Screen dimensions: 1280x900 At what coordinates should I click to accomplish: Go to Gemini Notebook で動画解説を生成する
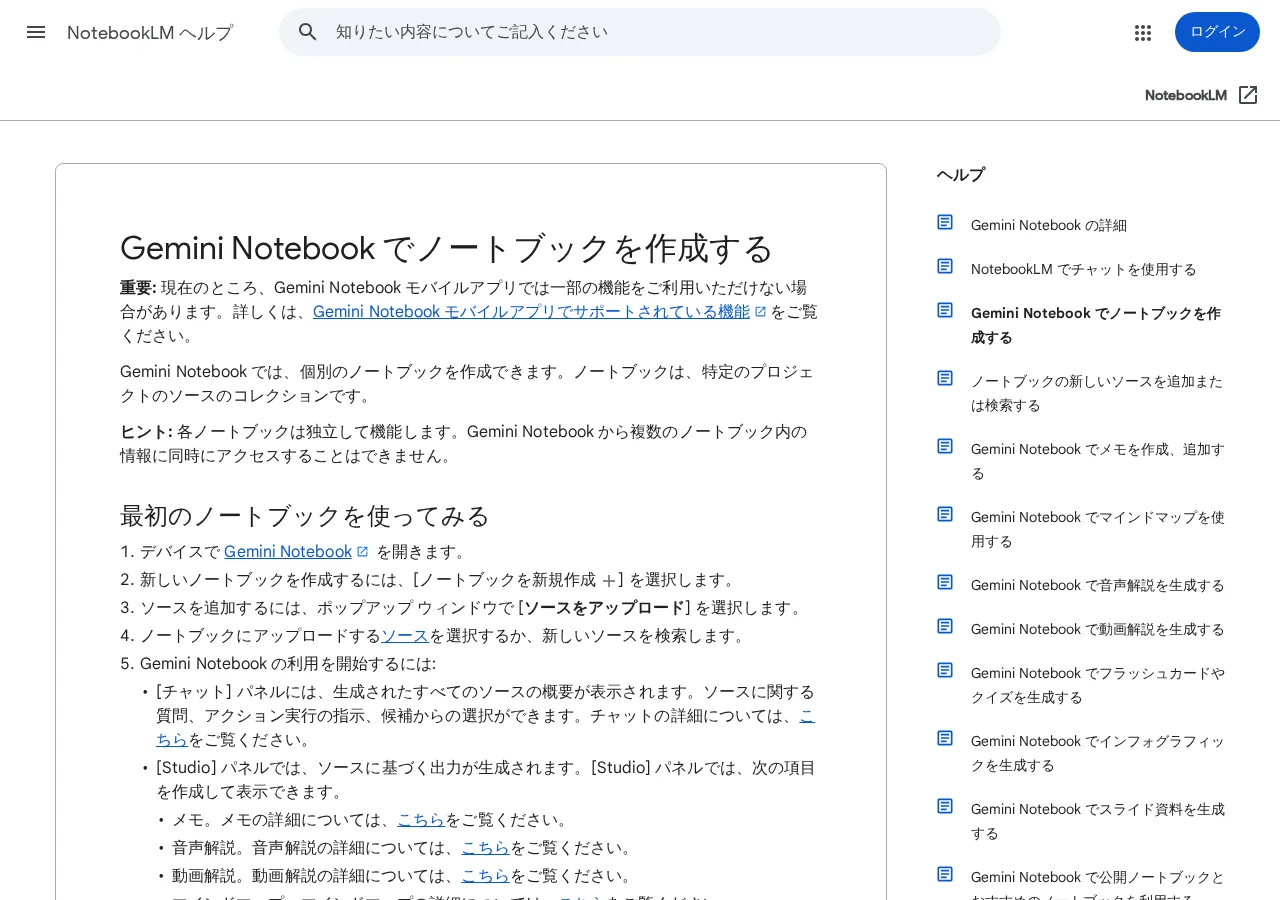click(1098, 629)
